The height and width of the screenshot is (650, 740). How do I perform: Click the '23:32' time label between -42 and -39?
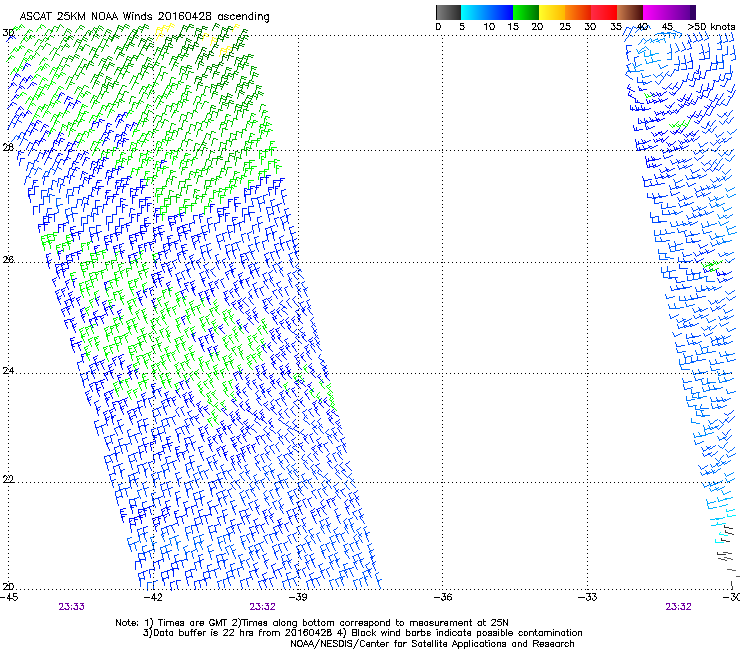point(262,607)
